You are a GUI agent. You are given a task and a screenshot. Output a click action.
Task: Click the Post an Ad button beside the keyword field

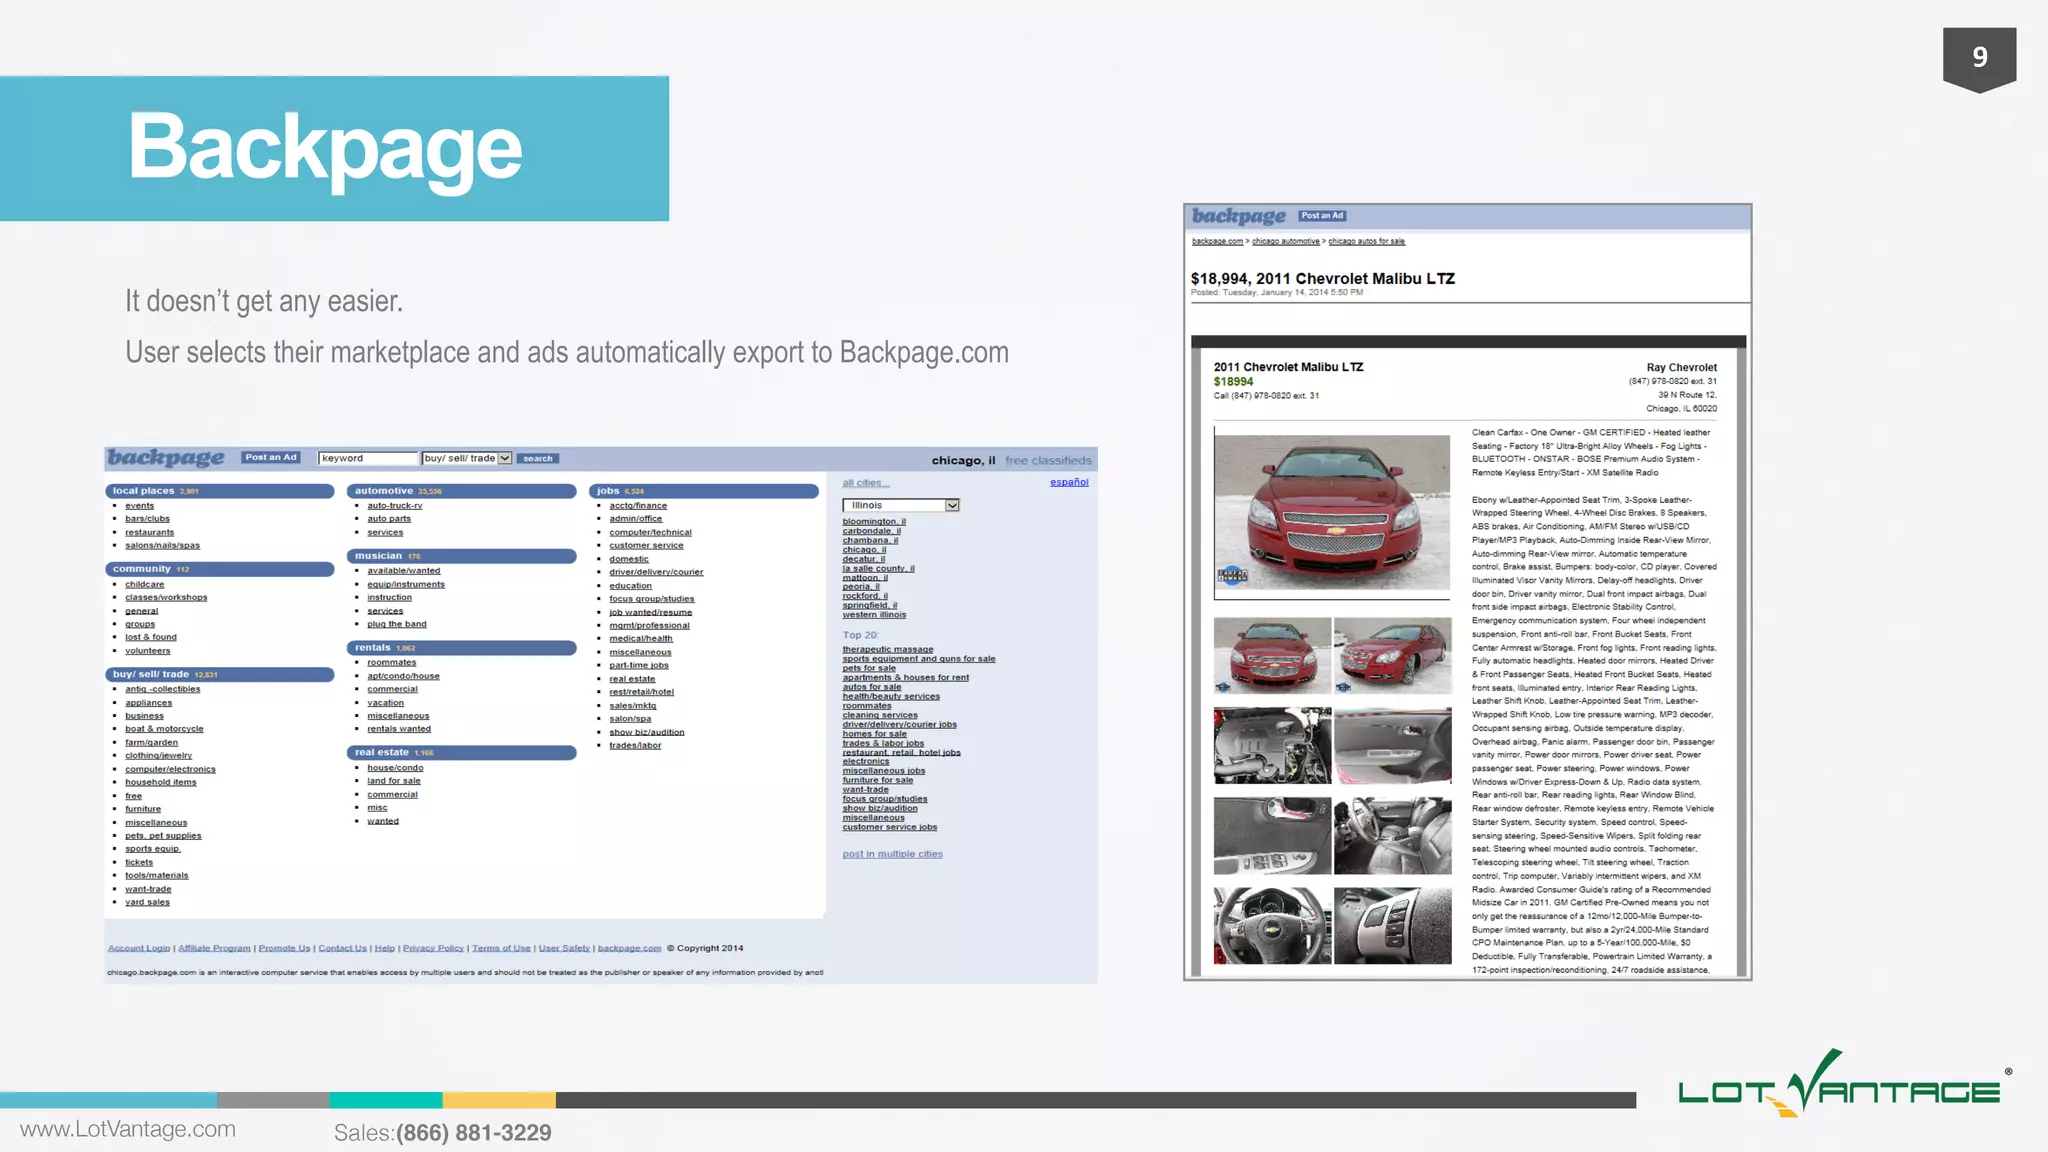(271, 458)
